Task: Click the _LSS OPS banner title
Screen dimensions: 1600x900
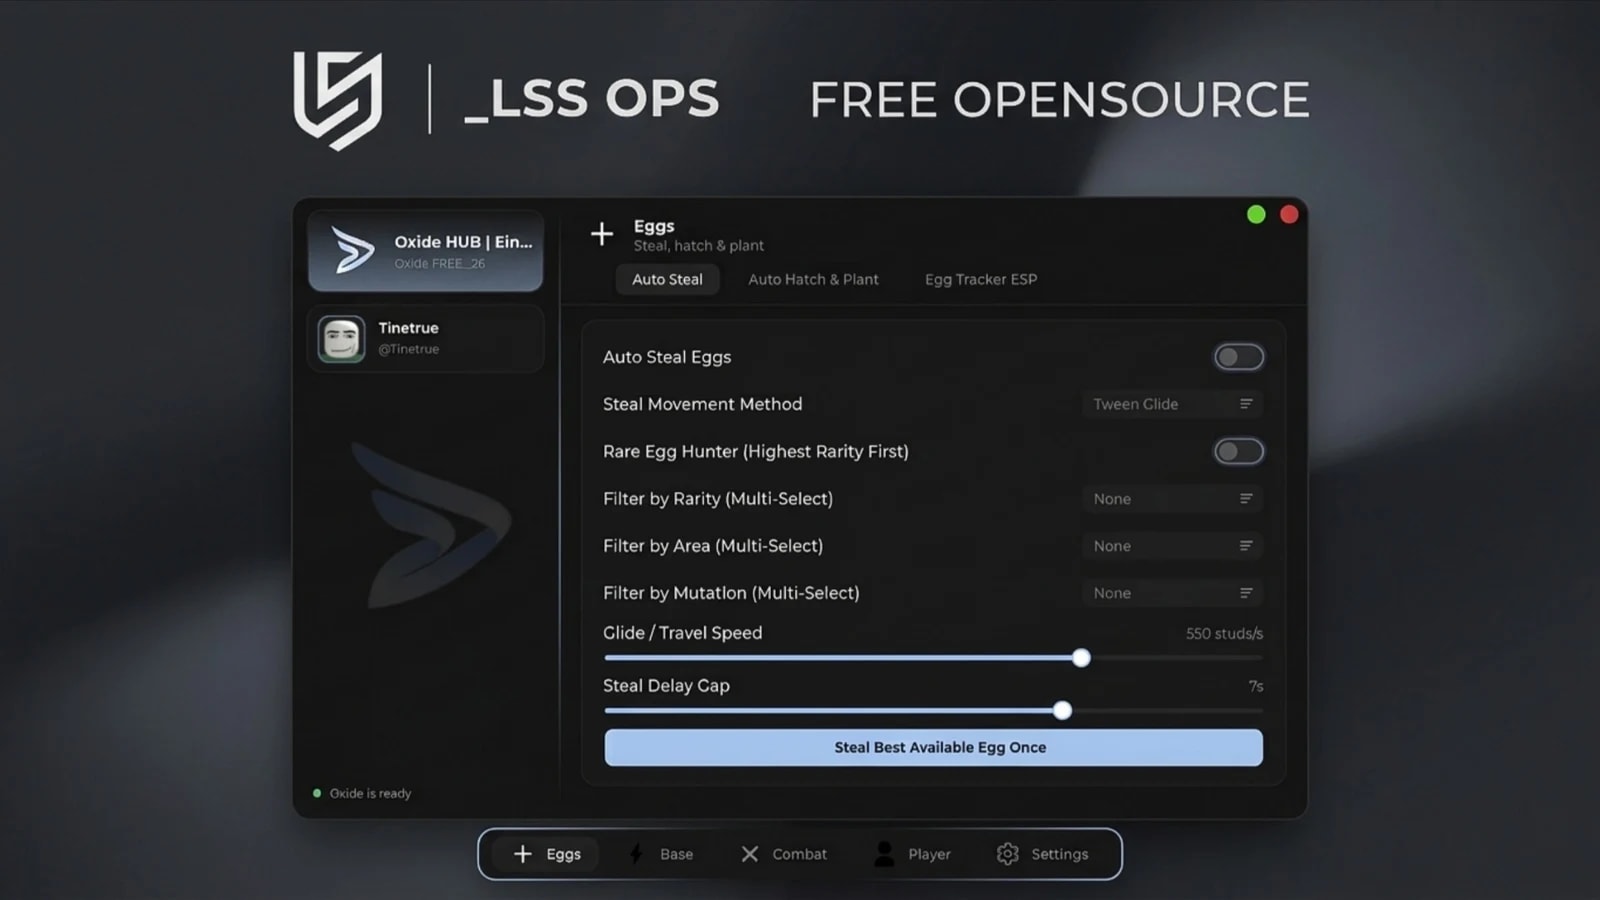Action: click(592, 100)
